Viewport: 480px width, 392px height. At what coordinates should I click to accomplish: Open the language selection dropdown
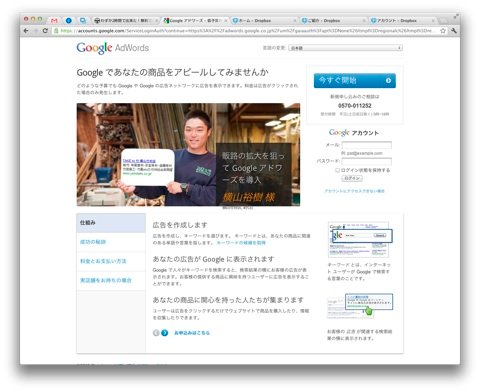[345, 48]
